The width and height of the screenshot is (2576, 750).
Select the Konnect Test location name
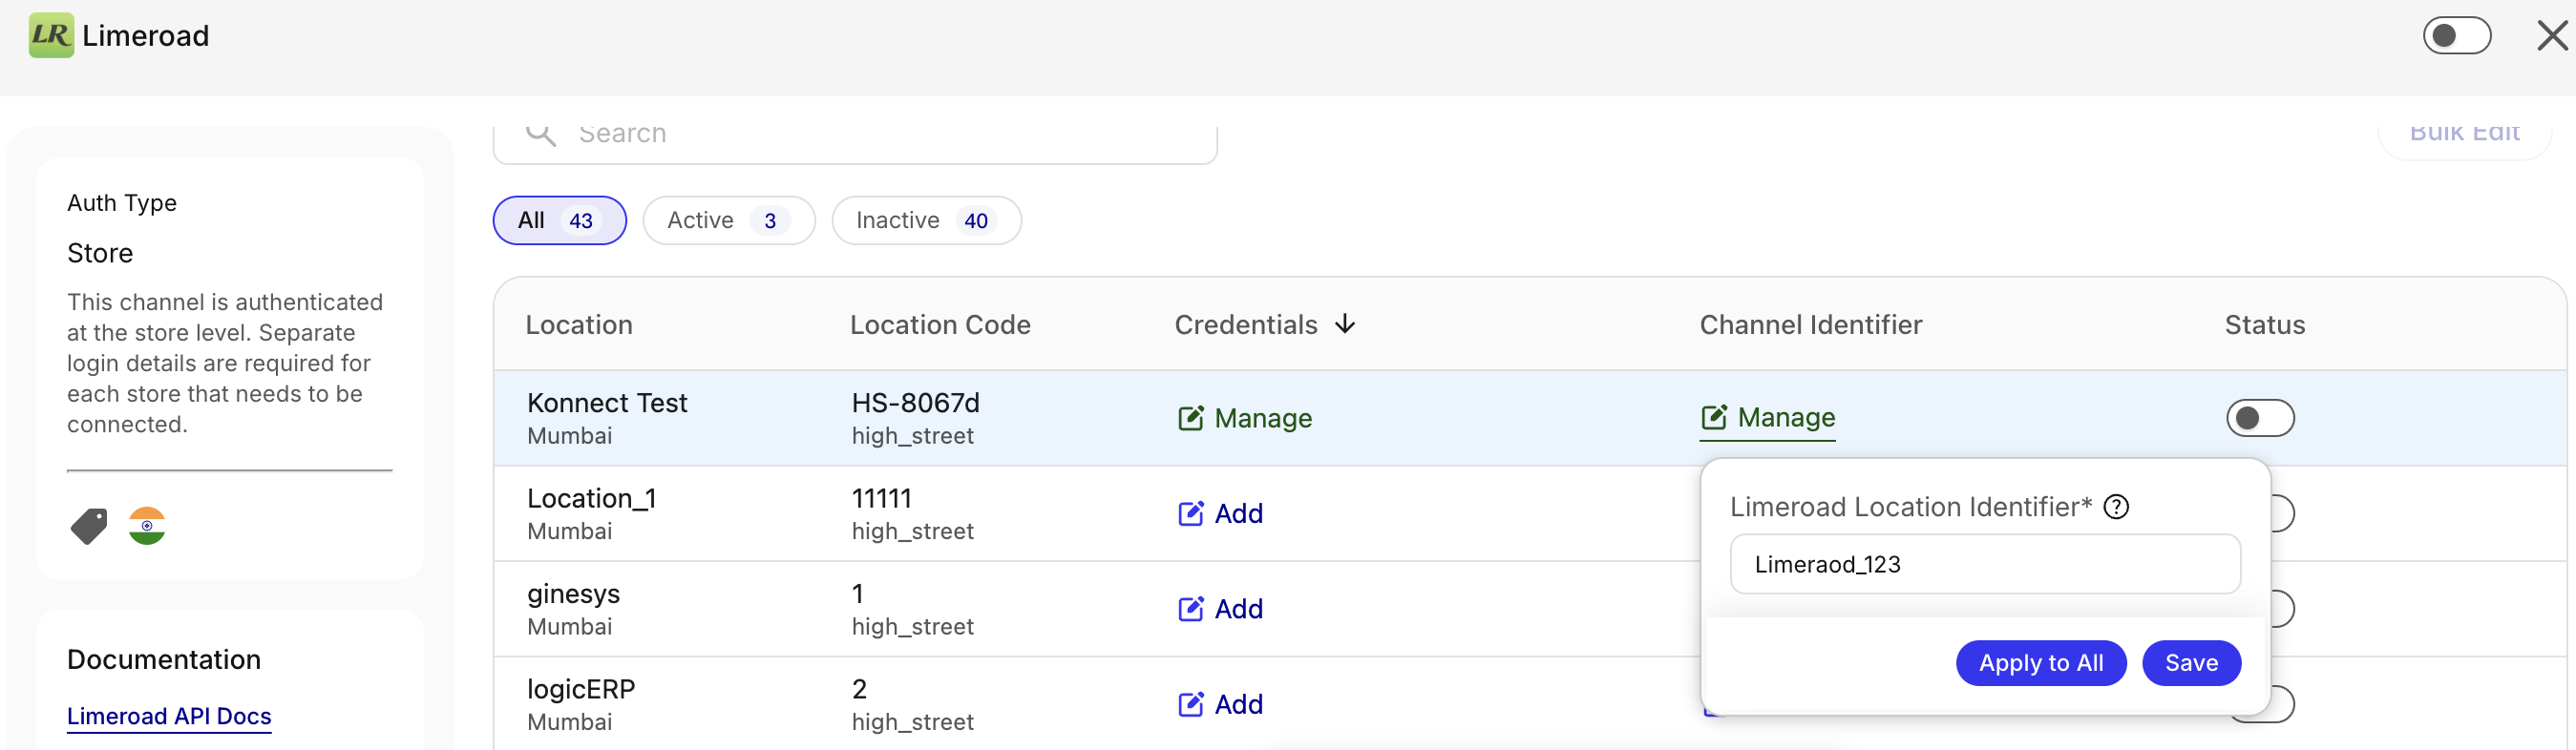point(607,403)
